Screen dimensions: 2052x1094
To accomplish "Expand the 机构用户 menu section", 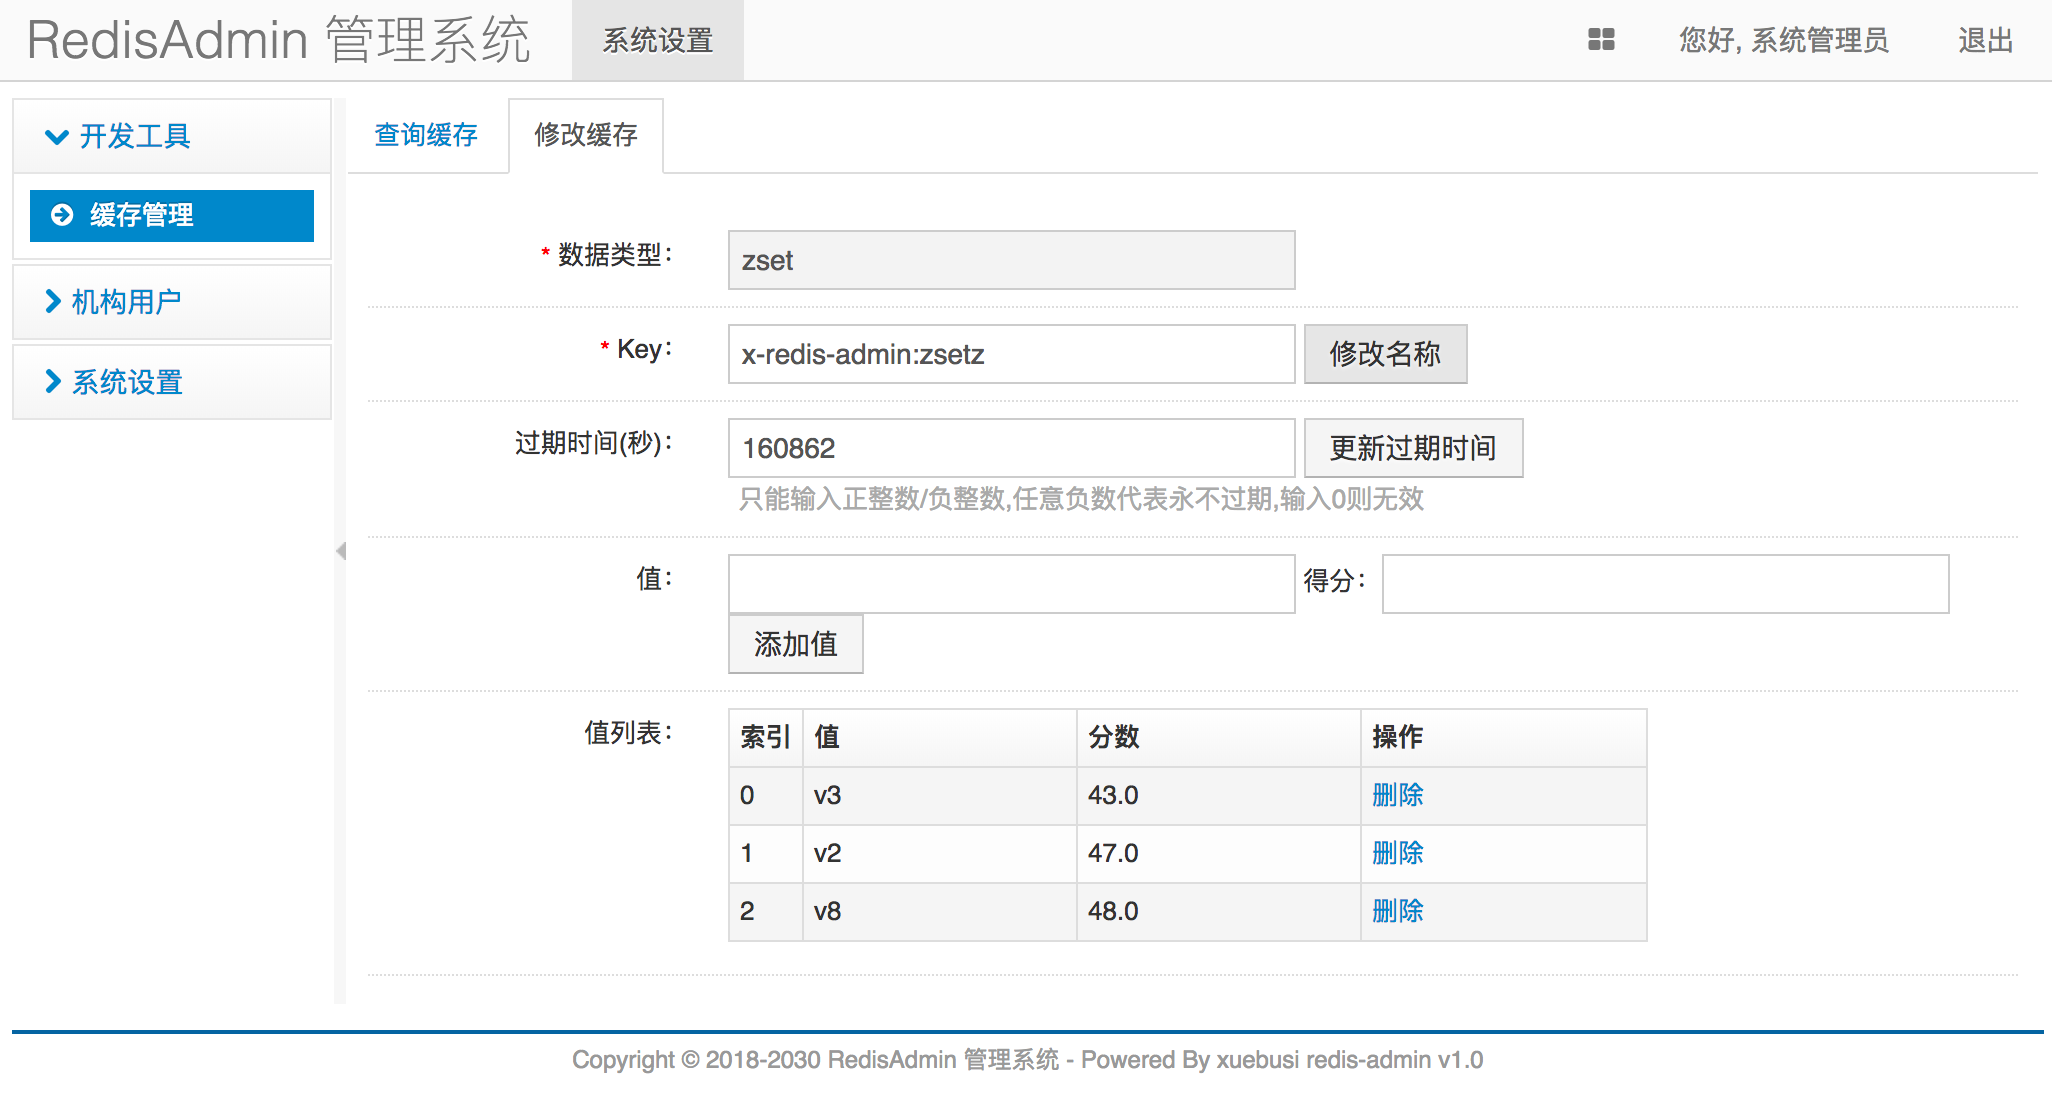I will [x=125, y=302].
